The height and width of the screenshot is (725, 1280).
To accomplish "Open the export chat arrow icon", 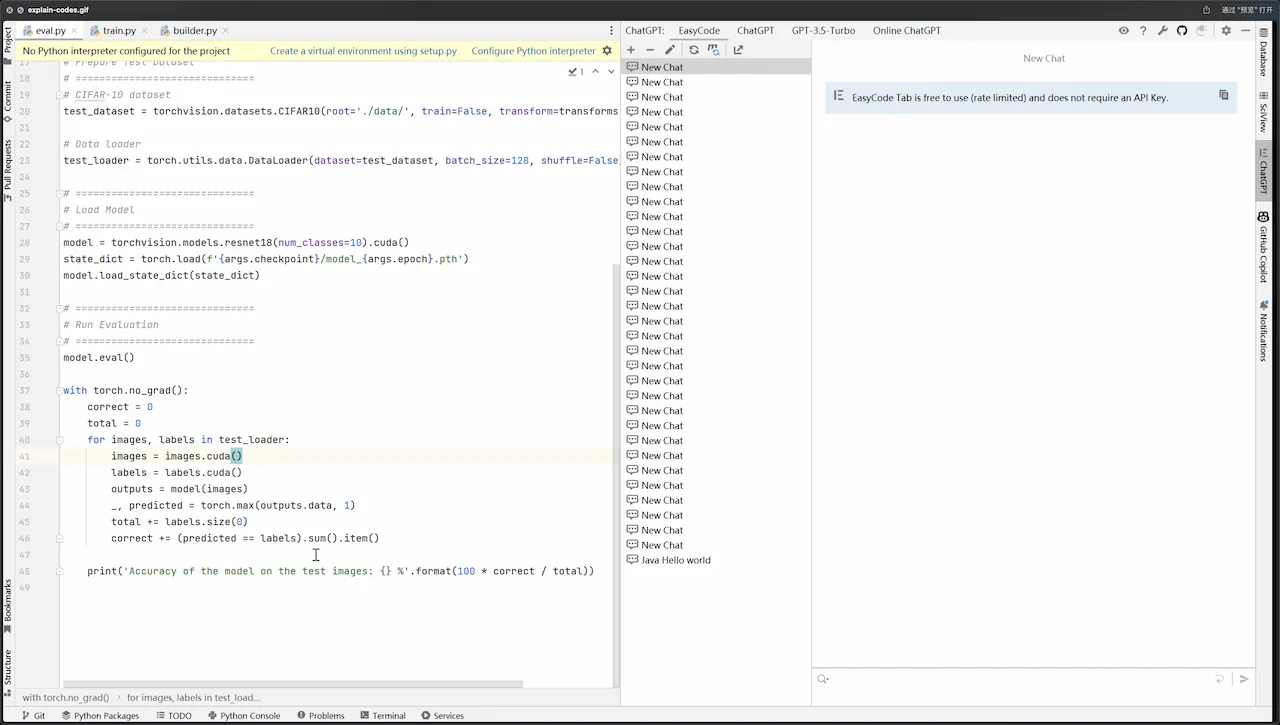I will point(738,50).
